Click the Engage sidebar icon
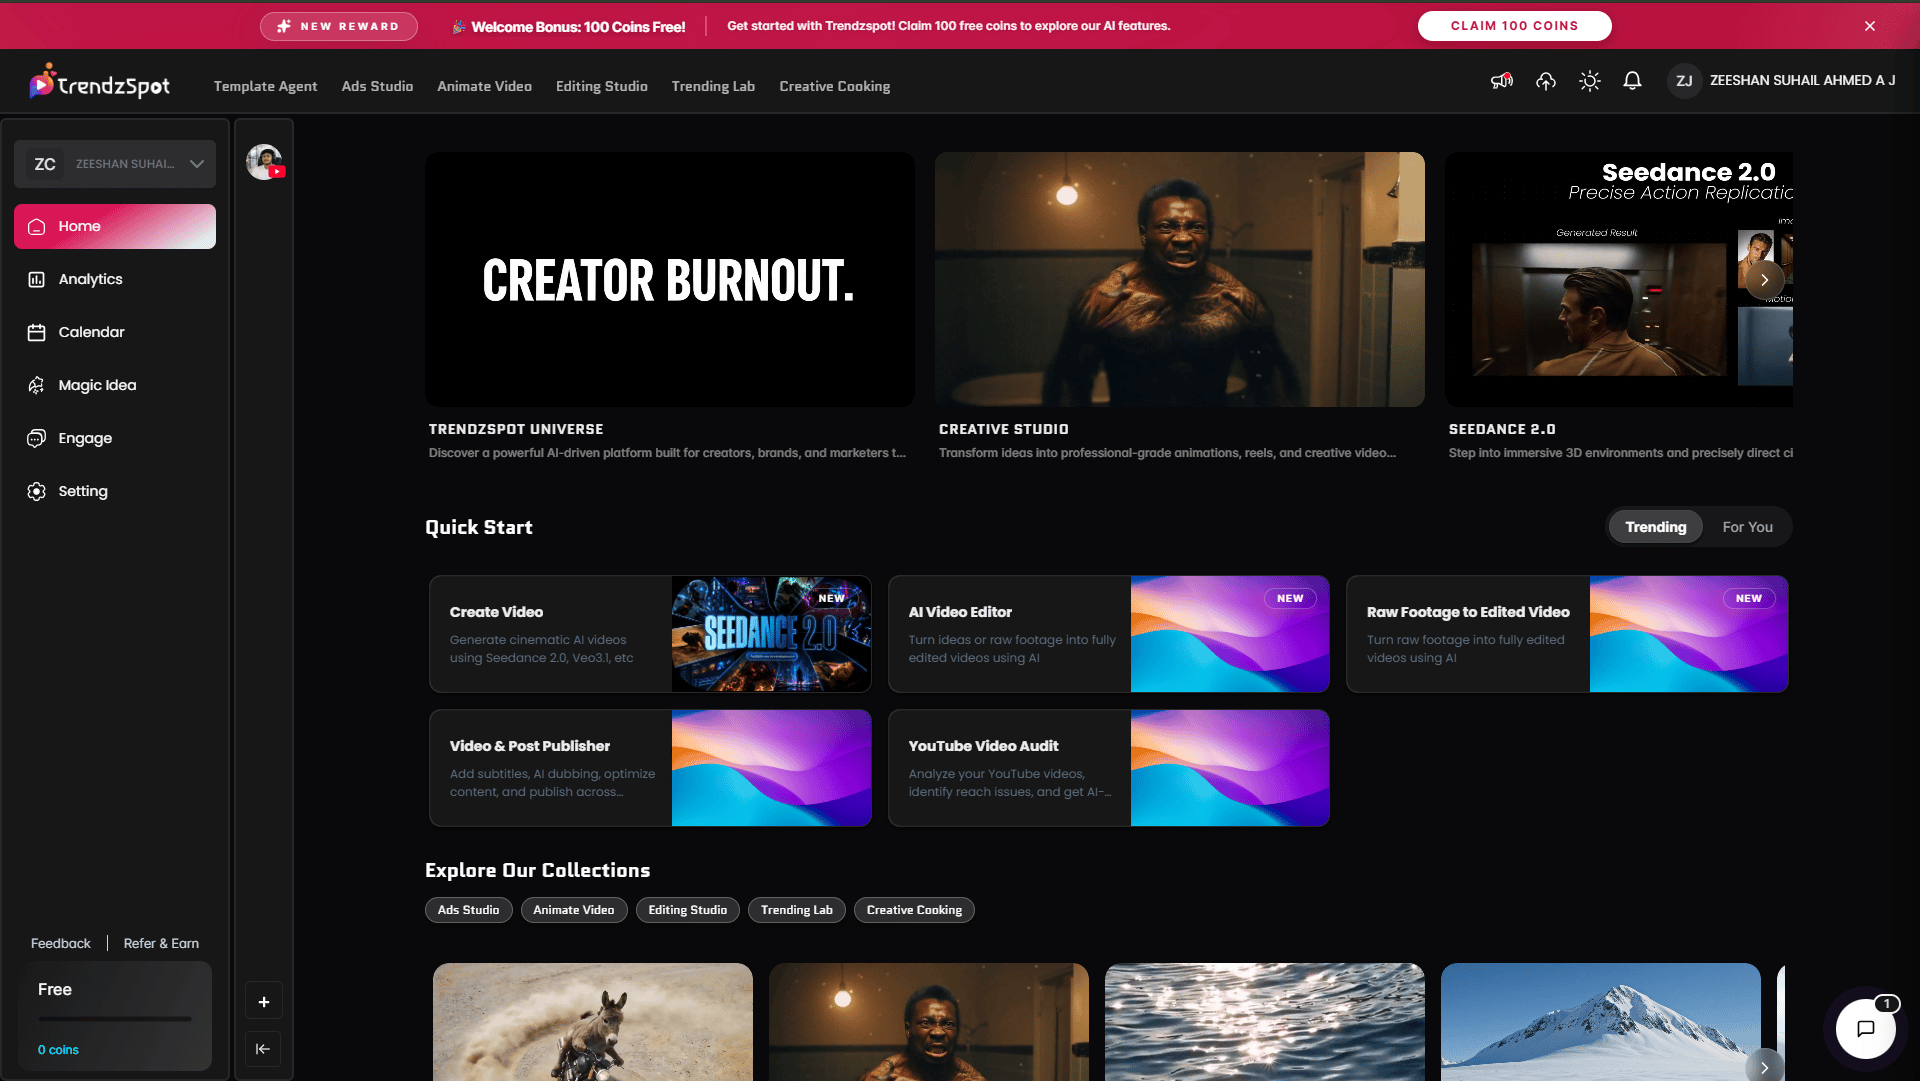 37,439
